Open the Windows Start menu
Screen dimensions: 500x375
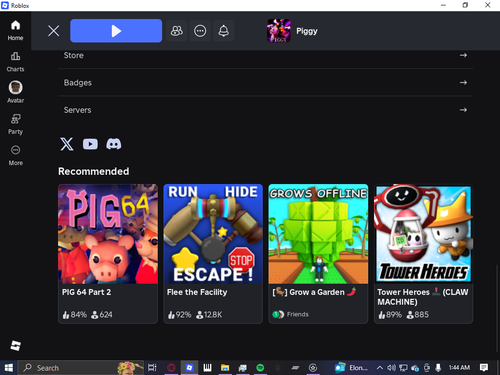click(x=9, y=368)
